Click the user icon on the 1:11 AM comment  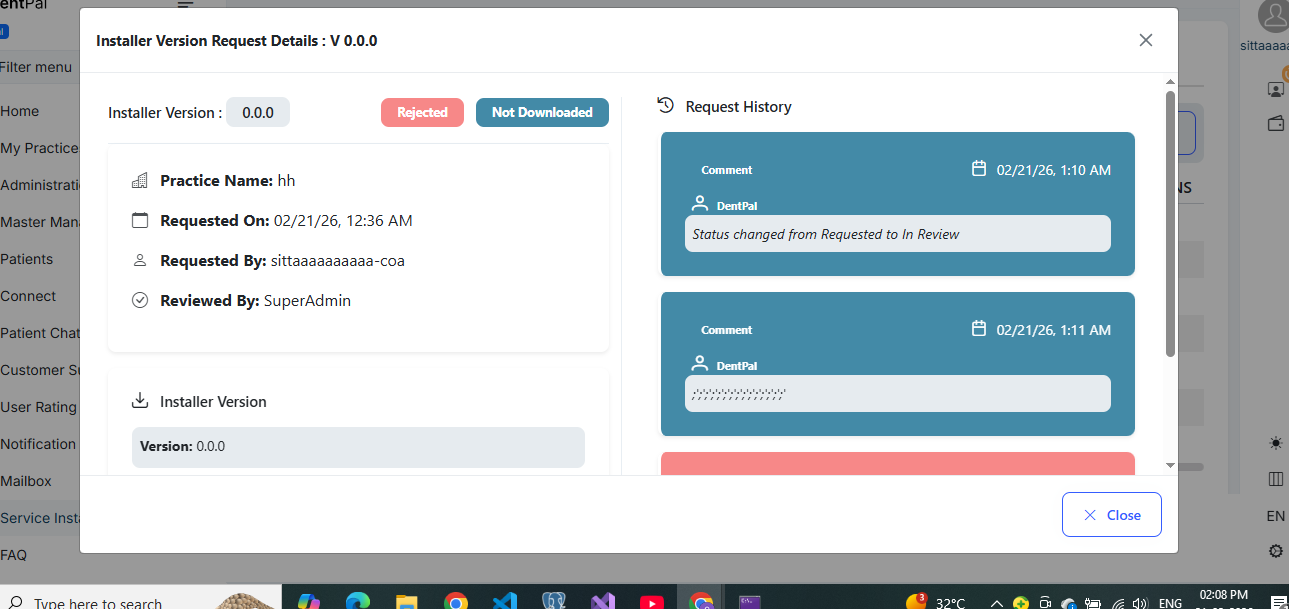tap(700, 364)
